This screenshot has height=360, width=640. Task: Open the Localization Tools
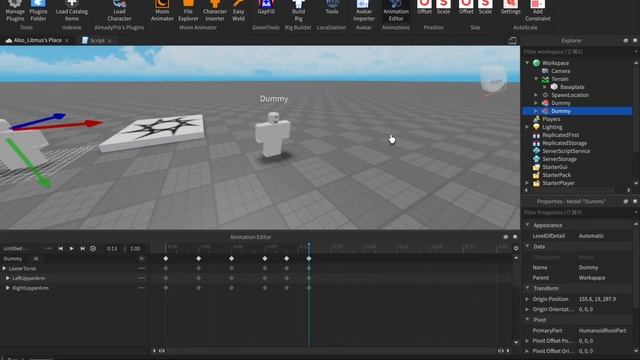332,8
